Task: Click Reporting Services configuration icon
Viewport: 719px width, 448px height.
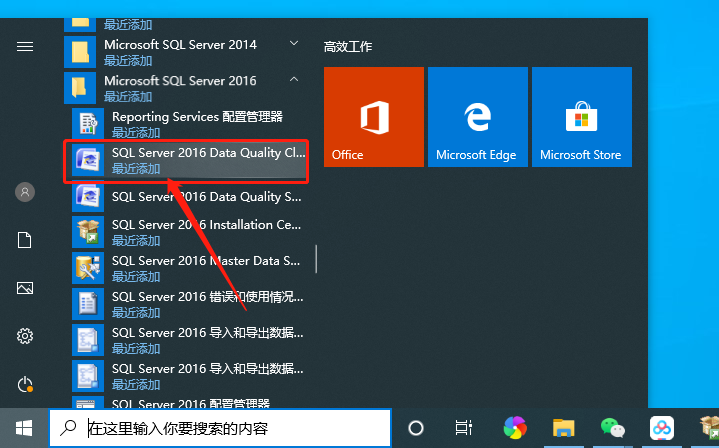Action: (x=88, y=124)
